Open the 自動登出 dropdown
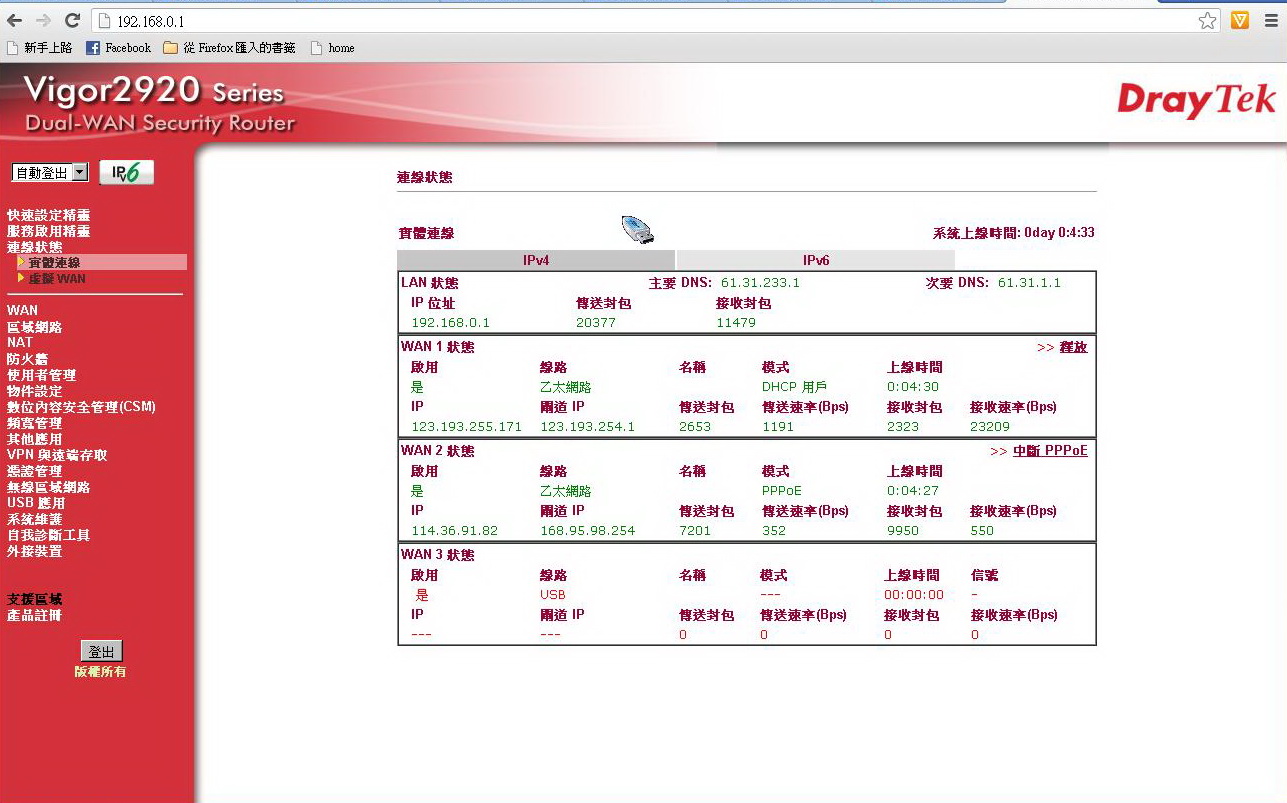Viewport: 1287px width, 803px height. click(x=50, y=173)
